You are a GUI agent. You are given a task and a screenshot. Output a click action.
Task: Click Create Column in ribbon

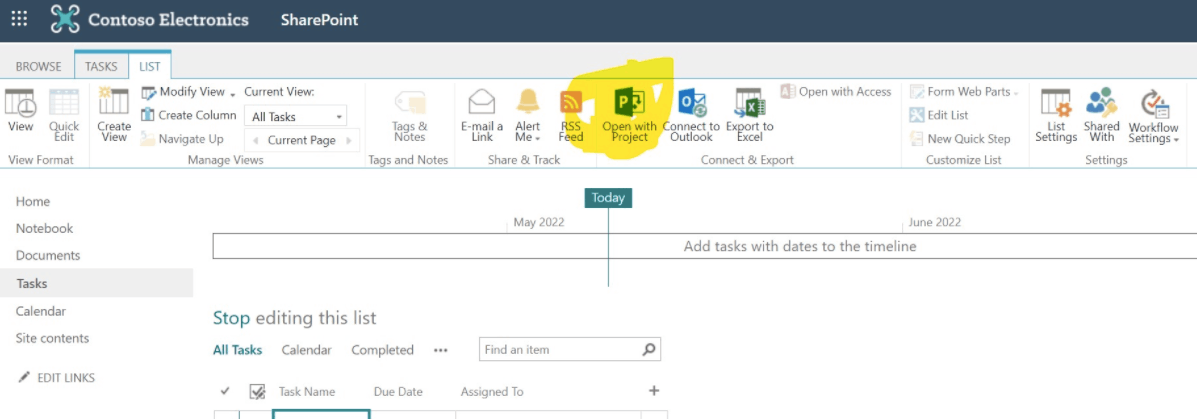click(x=189, y=115)
